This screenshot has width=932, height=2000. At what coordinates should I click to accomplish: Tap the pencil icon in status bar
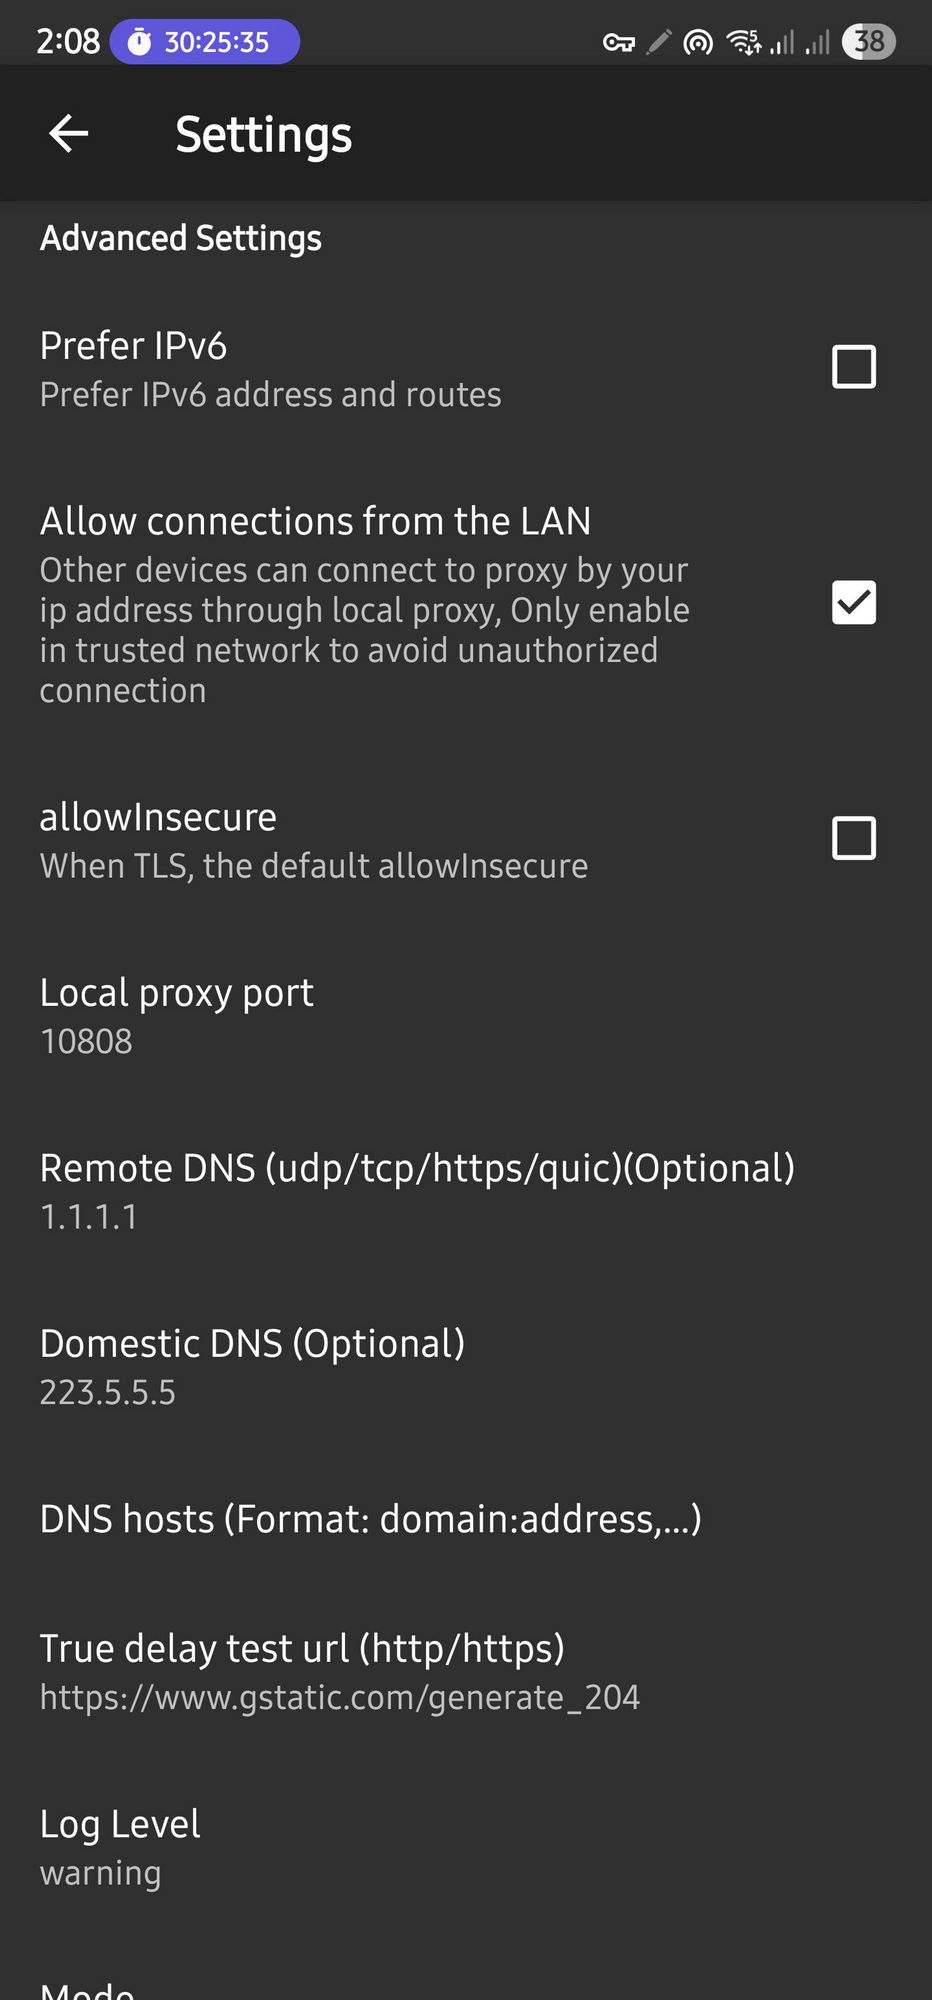pos(658,42)
